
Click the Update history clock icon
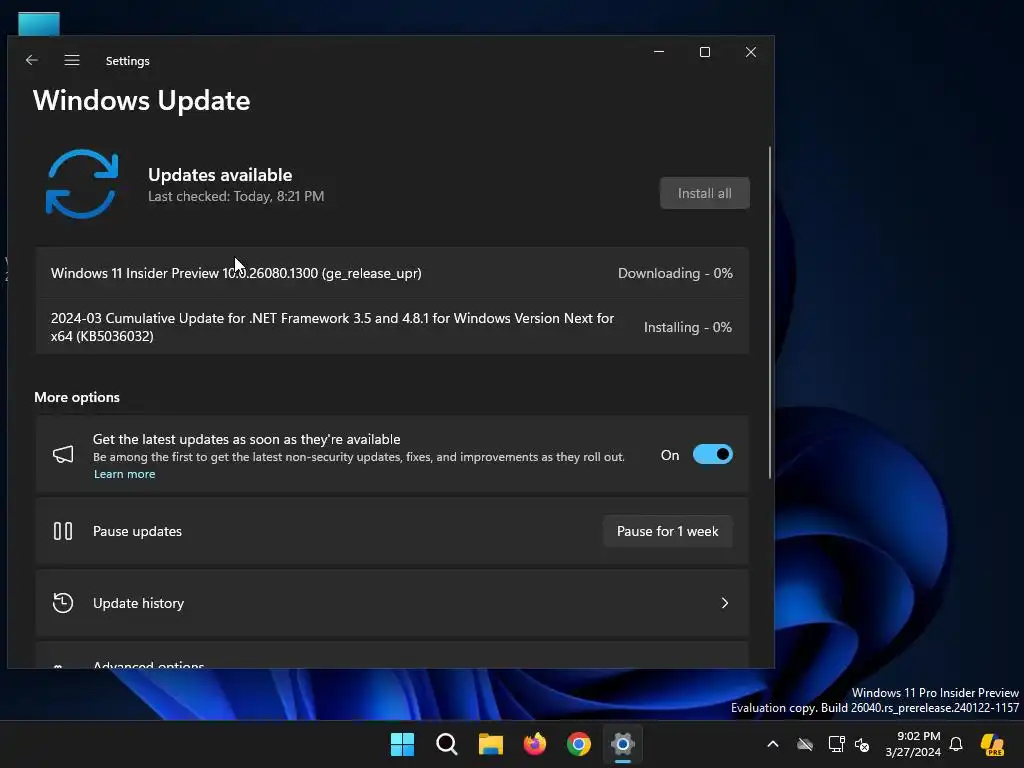pos(63,603)
